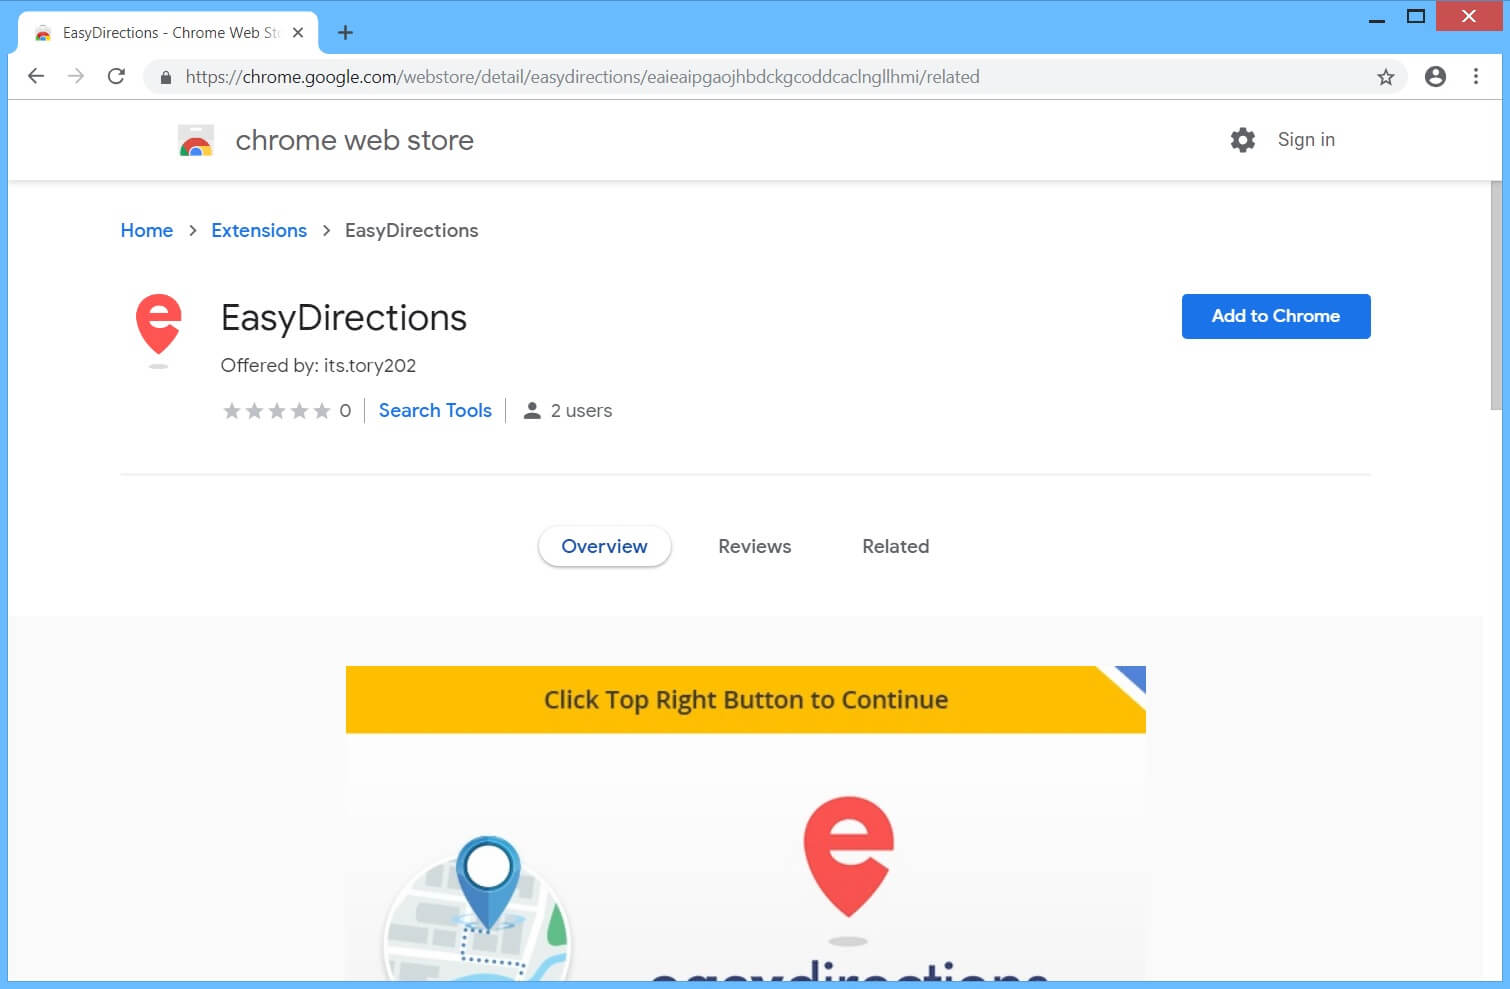Open the Extensions breadcrumb link
This screenshot has width=1510, height=989.
(259, 230)
